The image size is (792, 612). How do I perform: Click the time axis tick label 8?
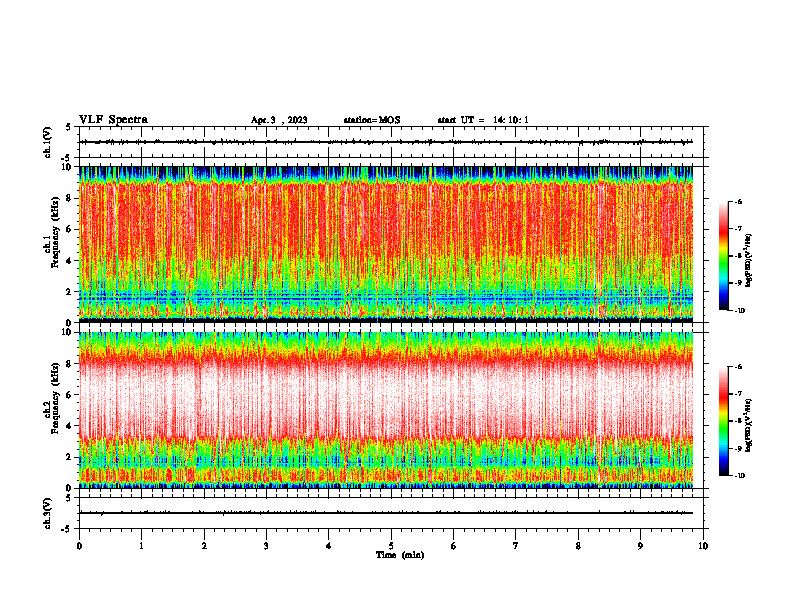pos(578,546)
